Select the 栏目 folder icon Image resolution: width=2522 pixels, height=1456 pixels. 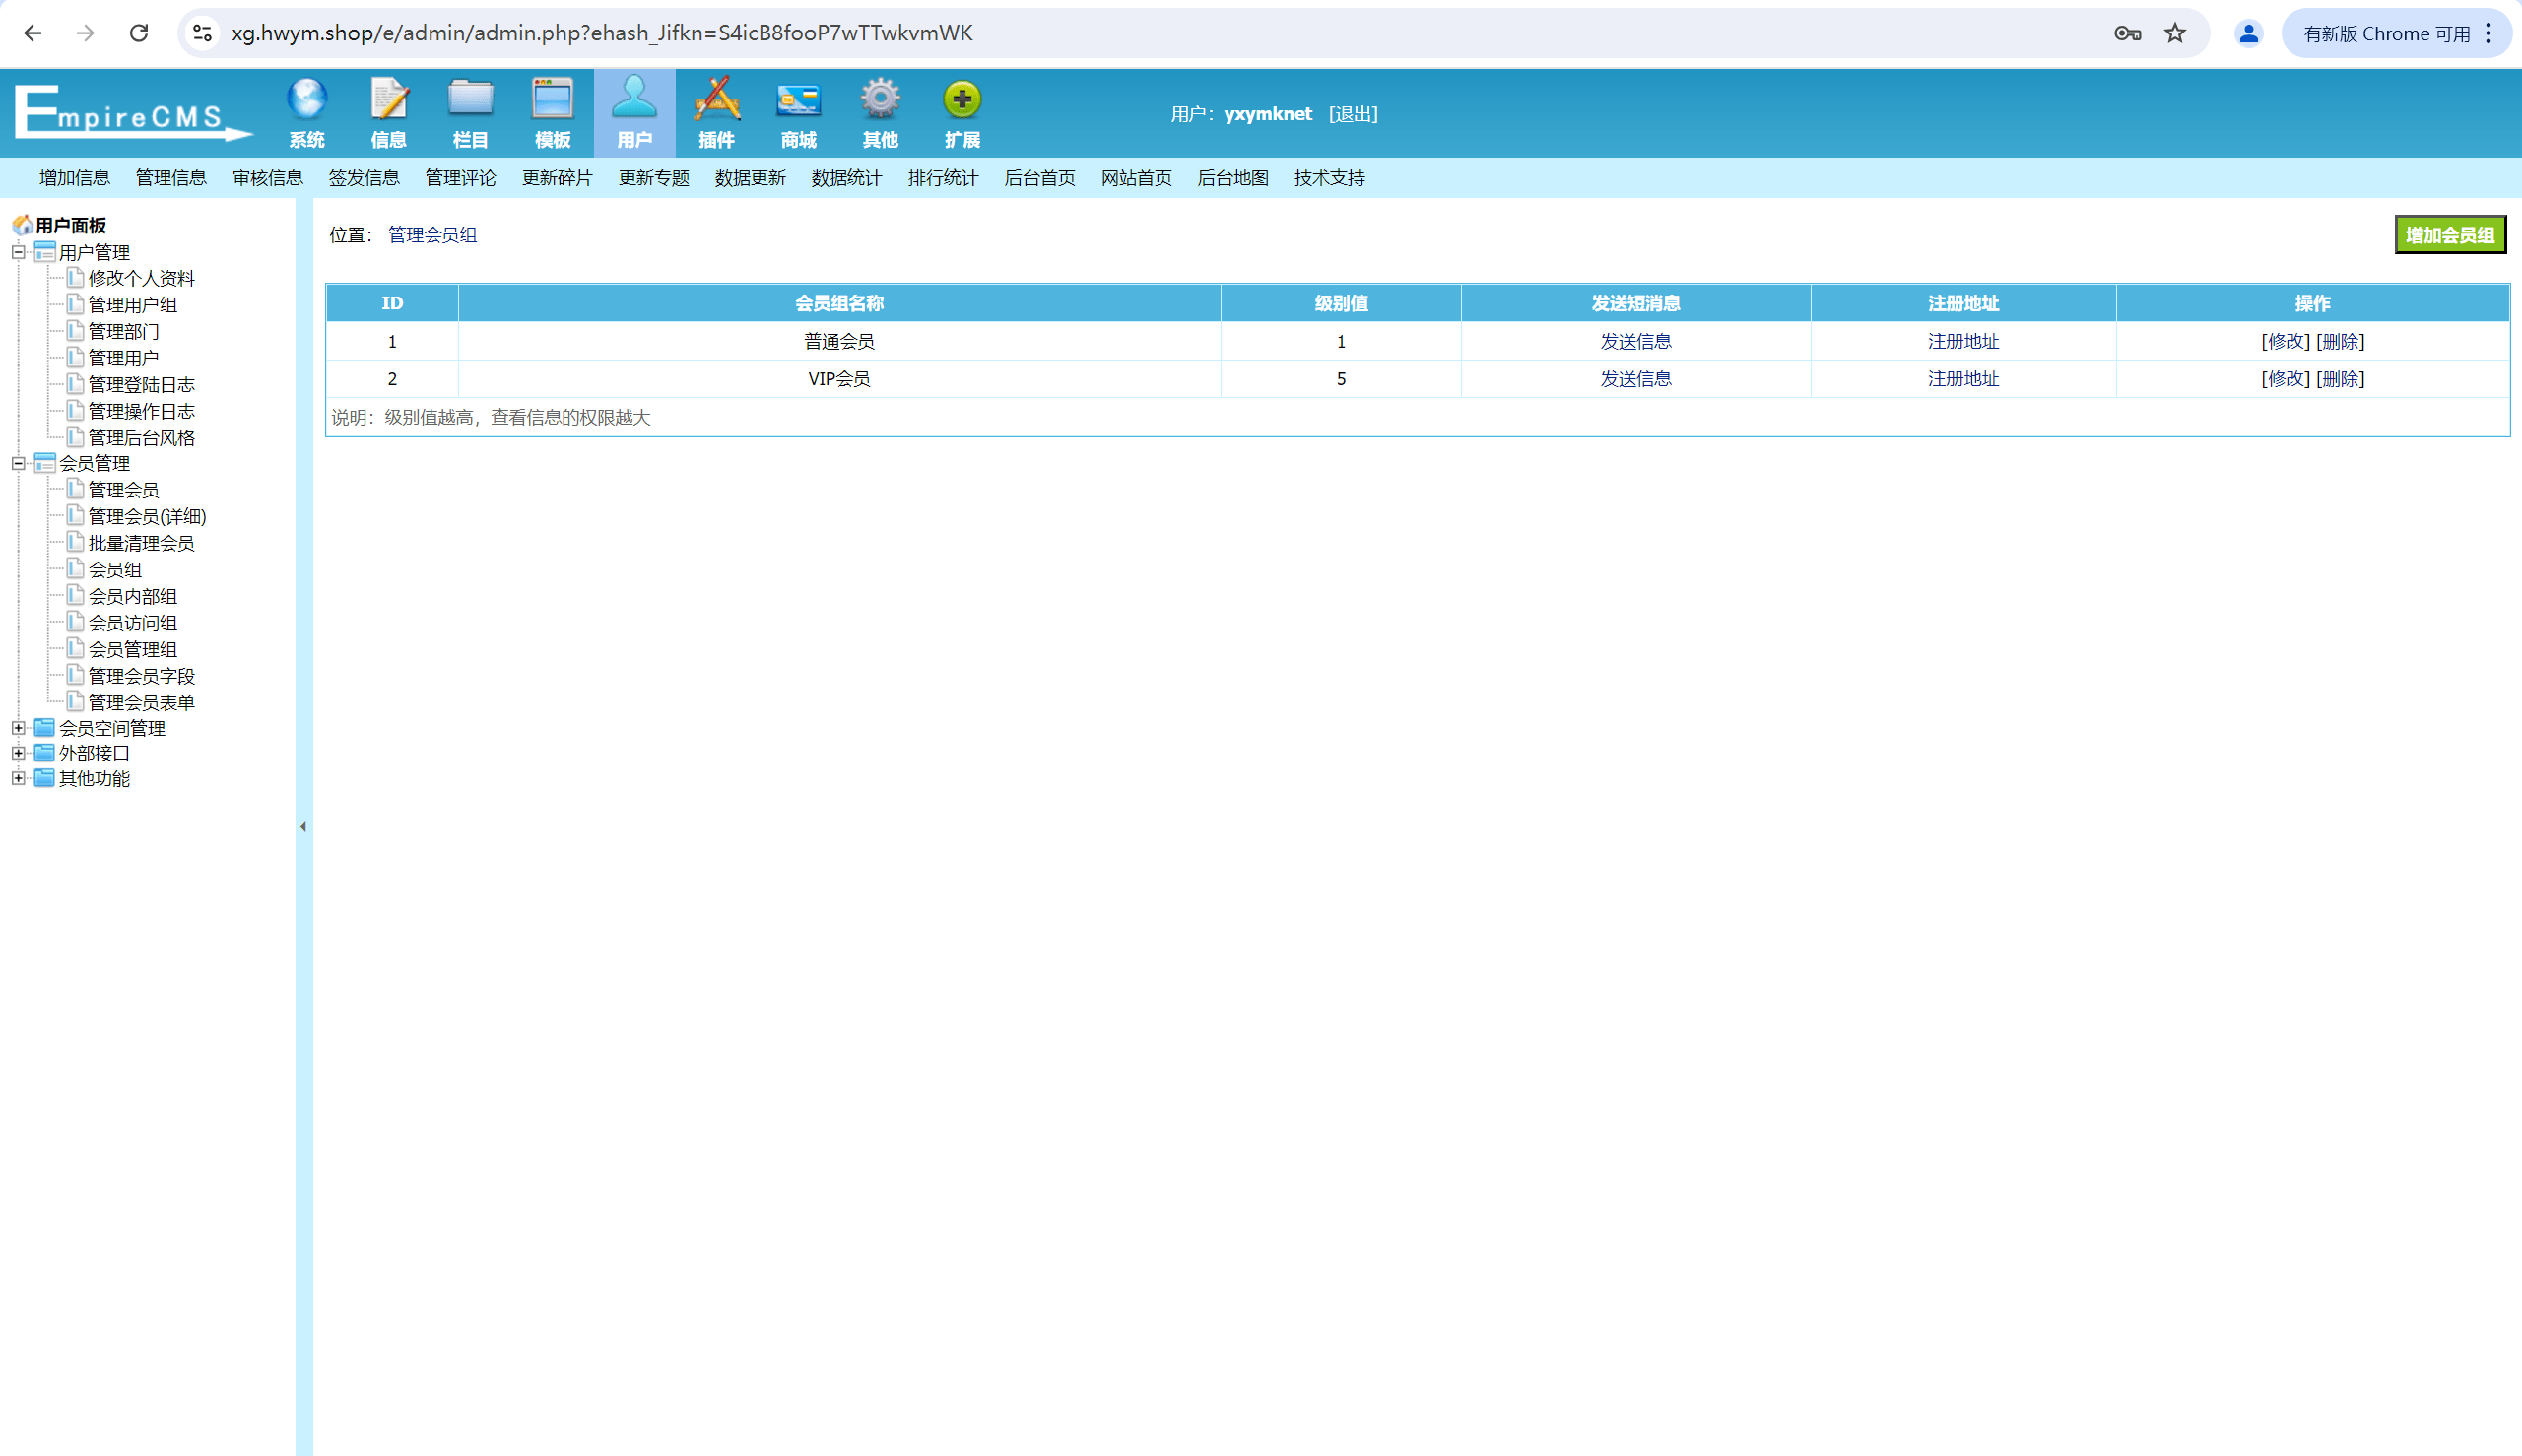471,99
